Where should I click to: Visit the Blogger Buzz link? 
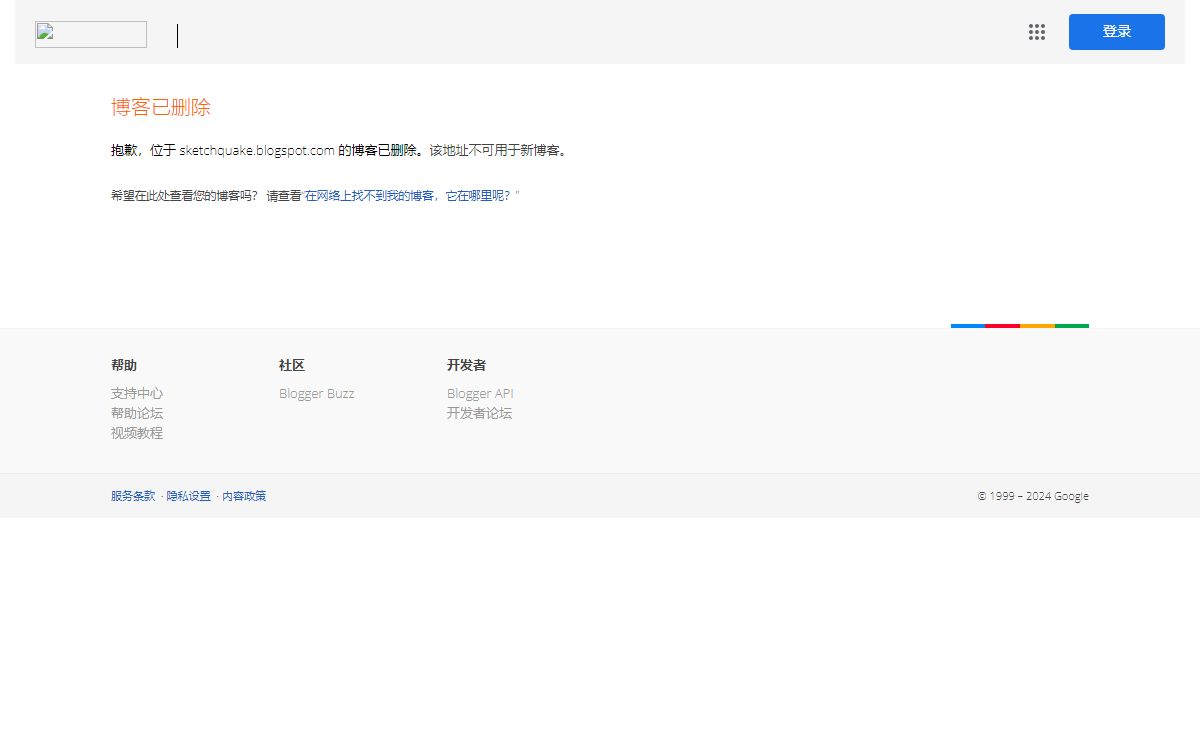tap(316, 393)
